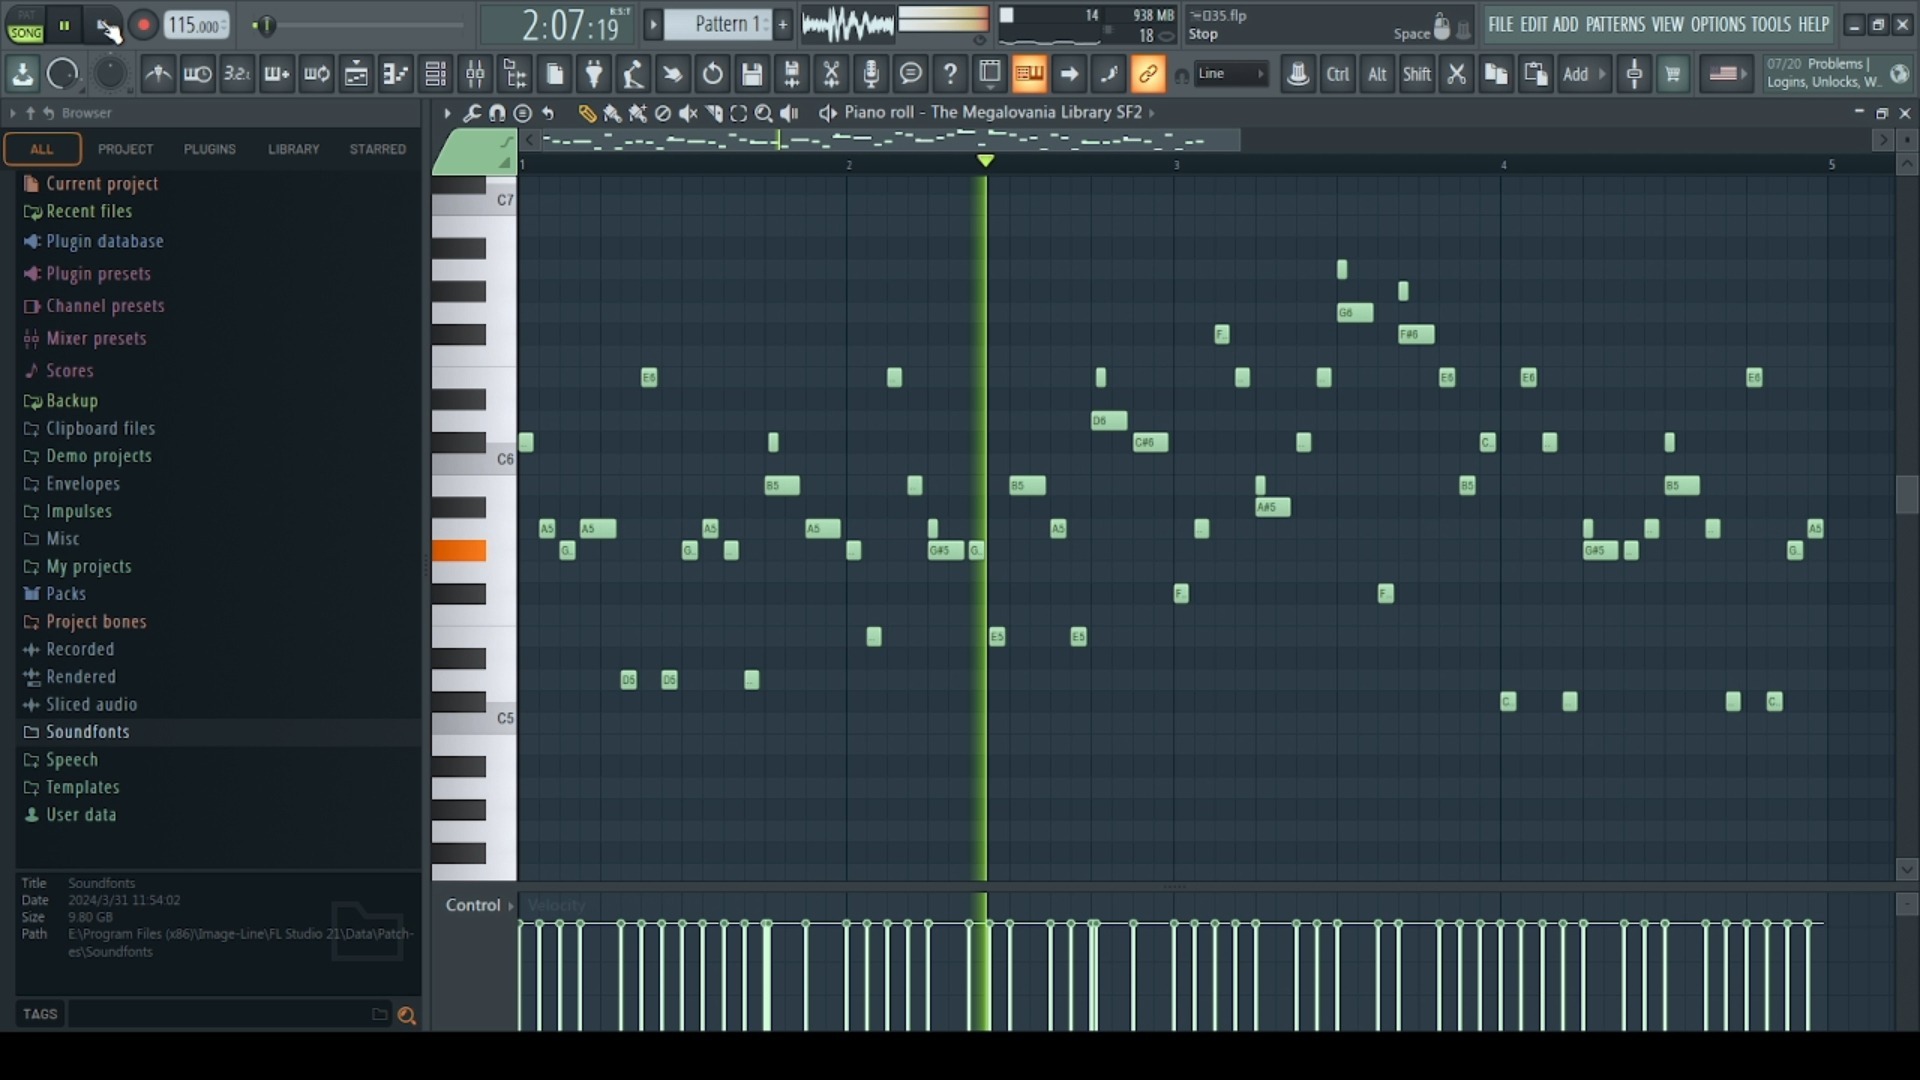Viewport: 1920px width, 1080px height.
Task: Toggle the Alt key modifier button
Action: coord(1377,74)
